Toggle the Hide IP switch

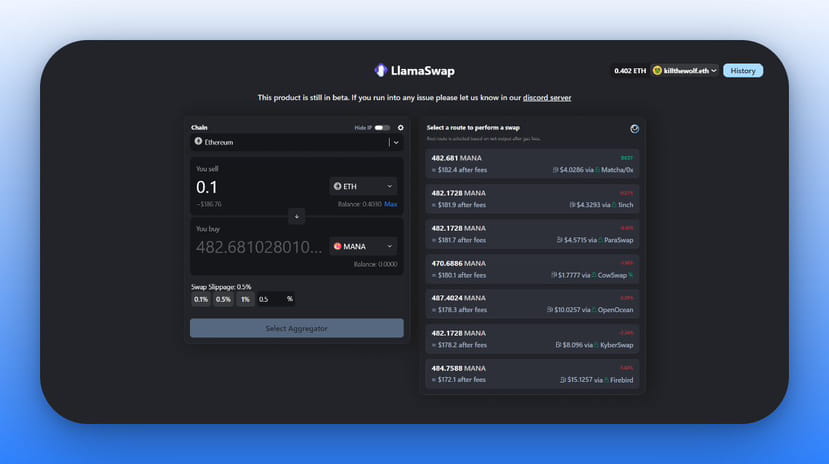coord(382,127)
